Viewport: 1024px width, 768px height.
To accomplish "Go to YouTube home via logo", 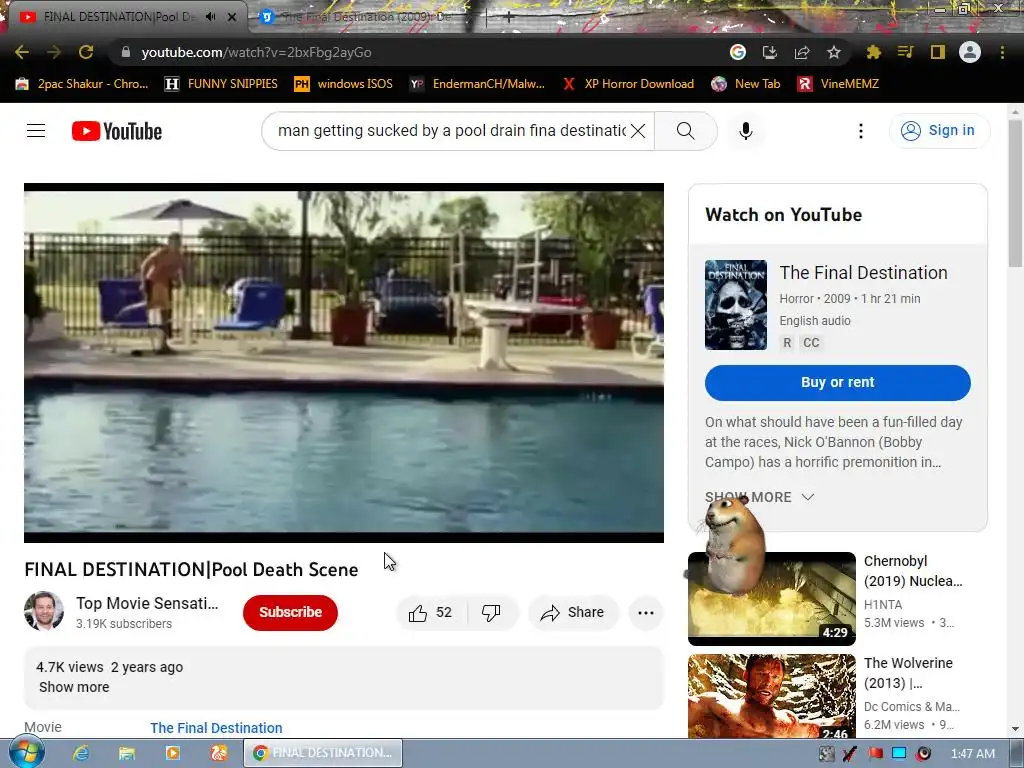I will click(x=117, y=131).
